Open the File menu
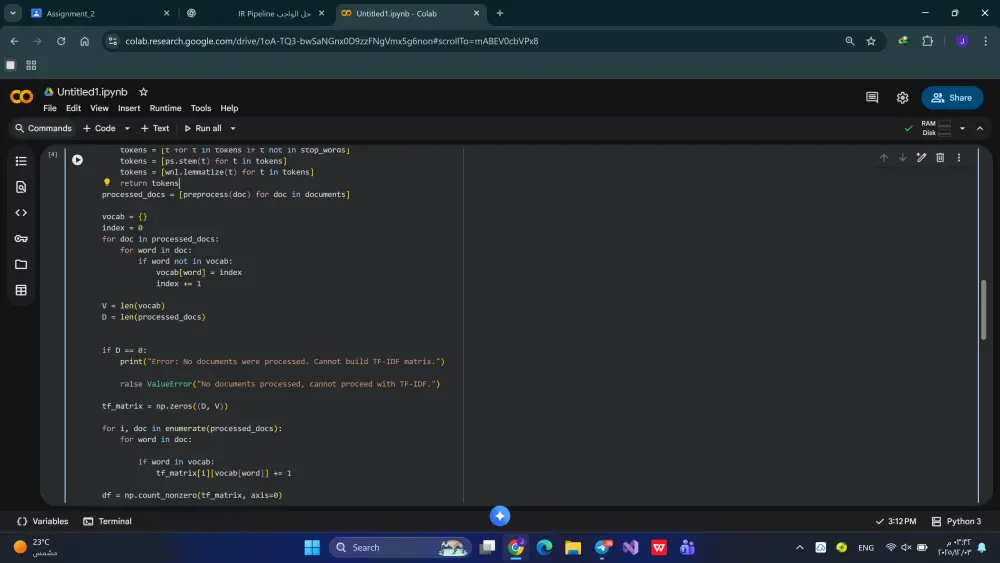This screenshot has height=563, width=1000. point(50,108)
